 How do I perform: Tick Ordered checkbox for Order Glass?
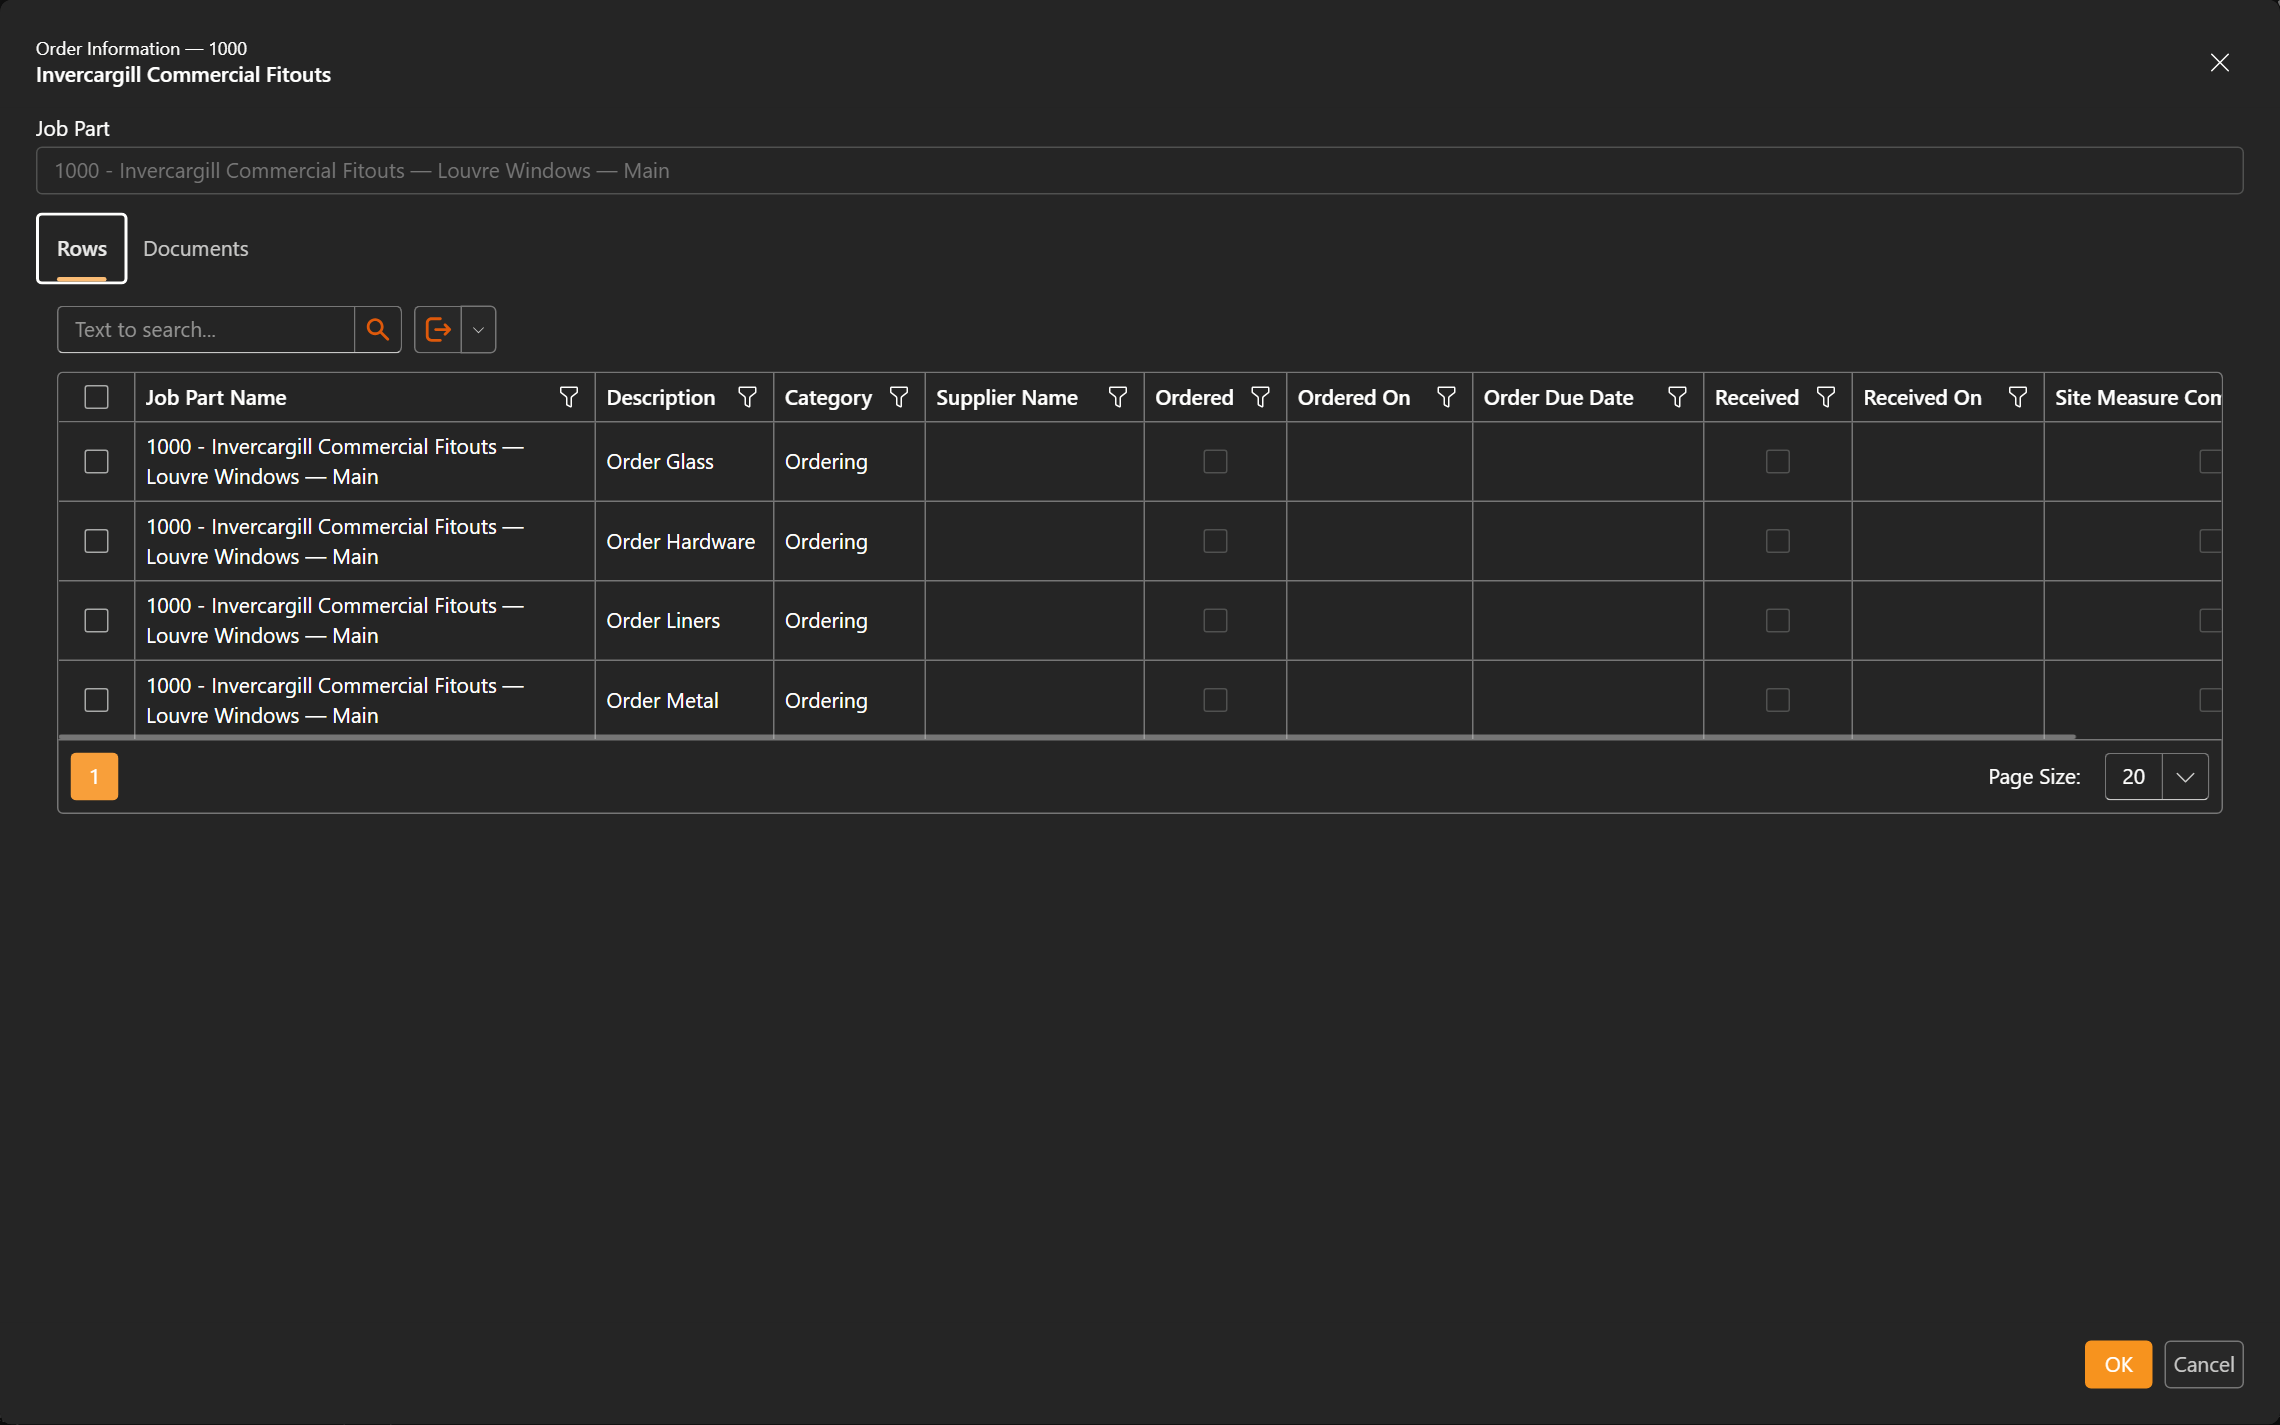tap(1215, 461)
